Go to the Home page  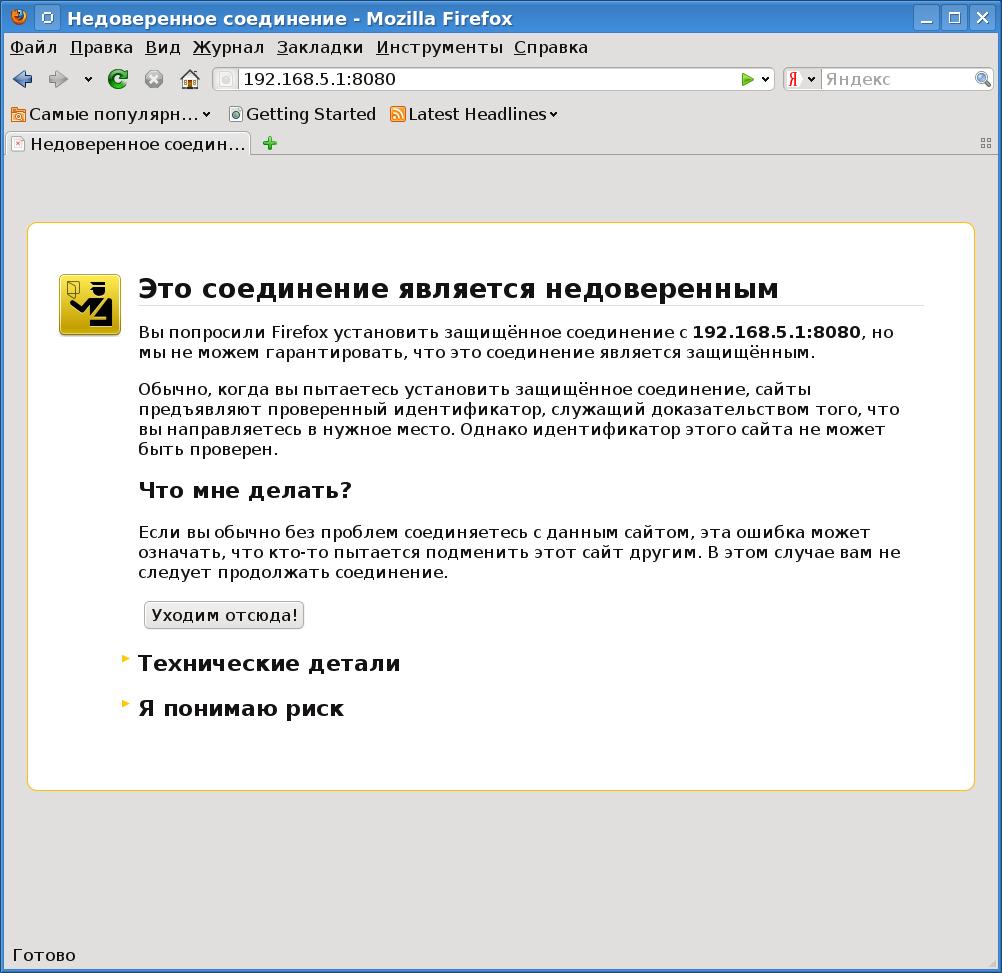190,79
